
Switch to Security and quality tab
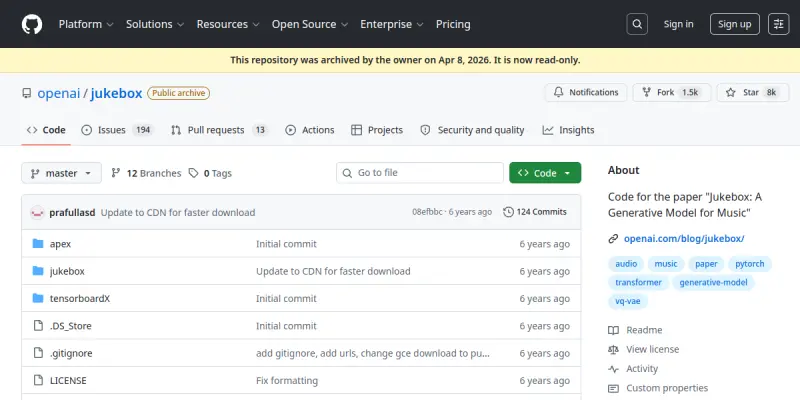pos(472,130)
